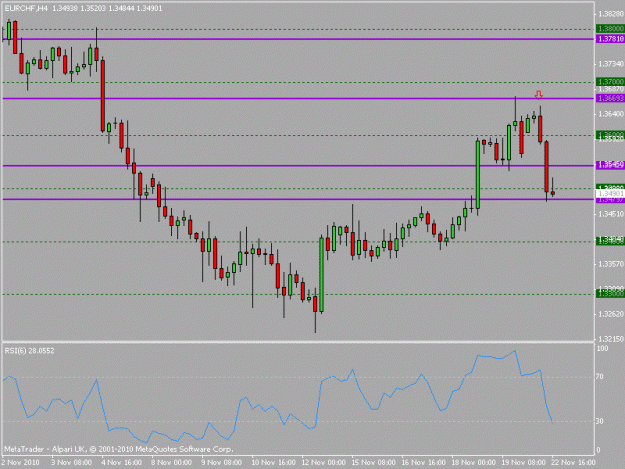
Task: Click the green 1.38000 price label
Action: [610, 29]
